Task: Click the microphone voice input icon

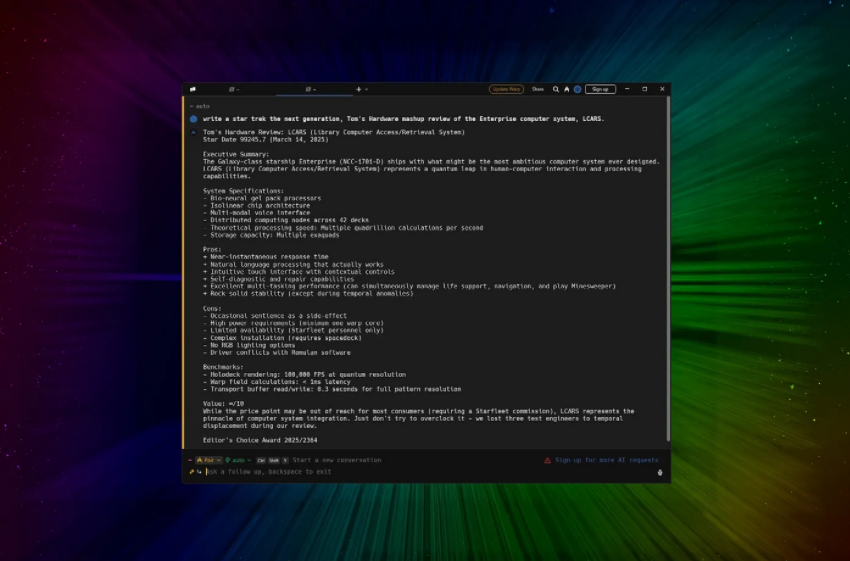Action: click(660, 473)
